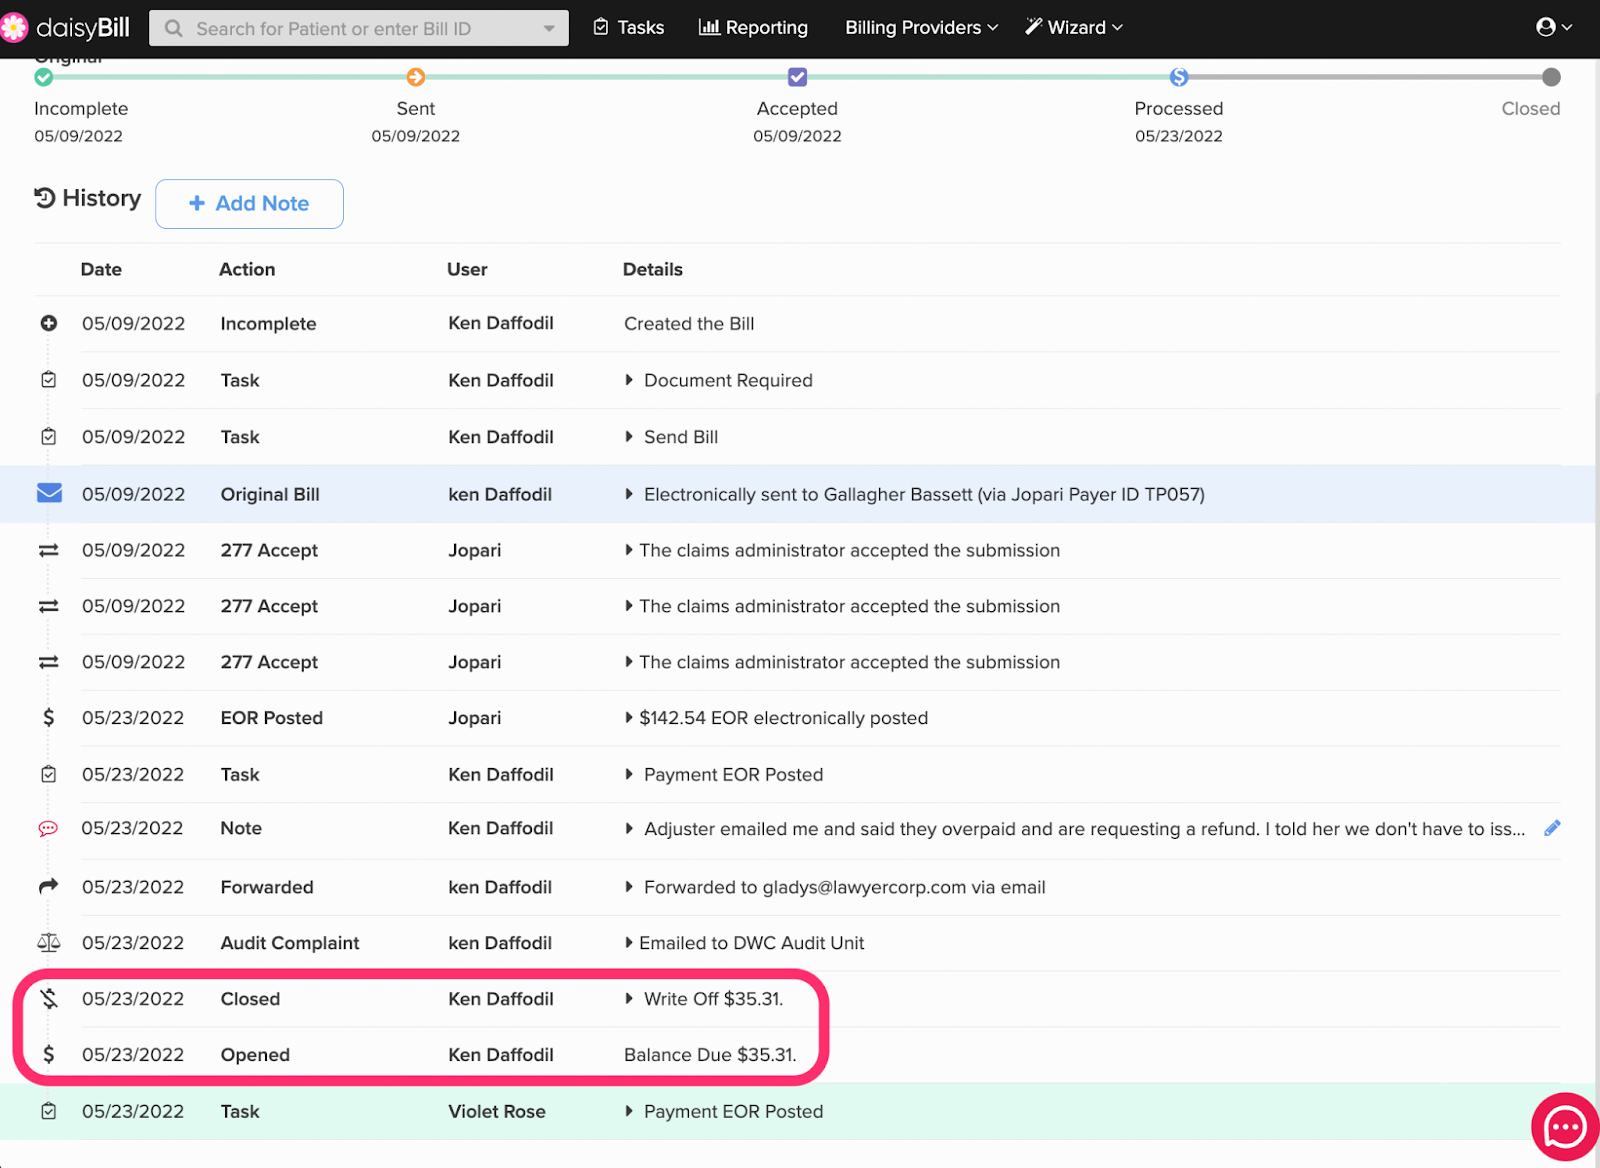Select the 'Created the Bill' details text
This screenshot has width=1600, height=1168.
click(689, 324)
